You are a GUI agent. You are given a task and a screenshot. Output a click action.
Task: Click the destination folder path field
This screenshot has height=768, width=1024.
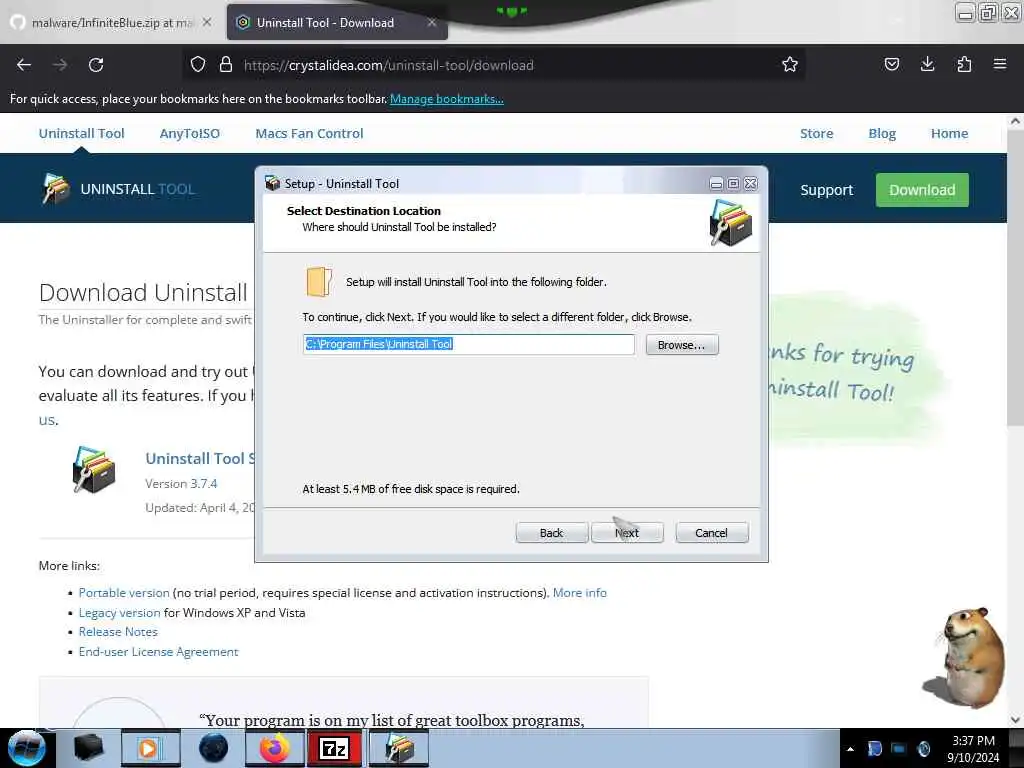pos(468,344)
